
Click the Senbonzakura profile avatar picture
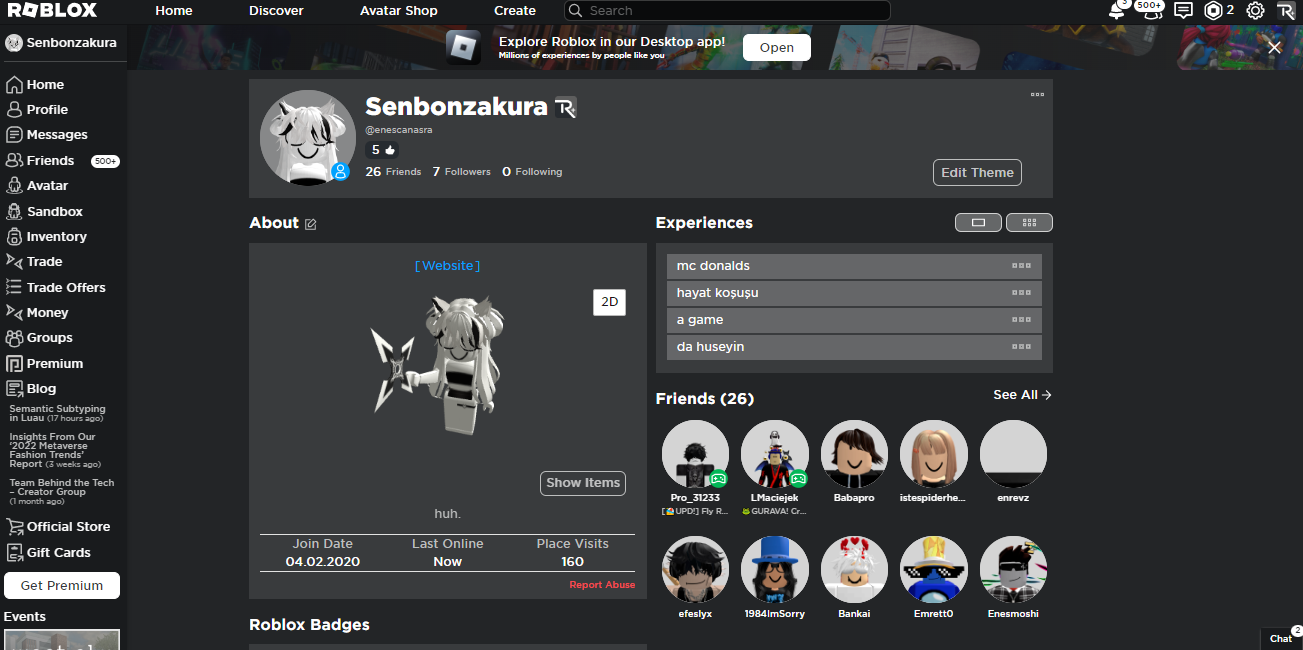coord(308,138)
